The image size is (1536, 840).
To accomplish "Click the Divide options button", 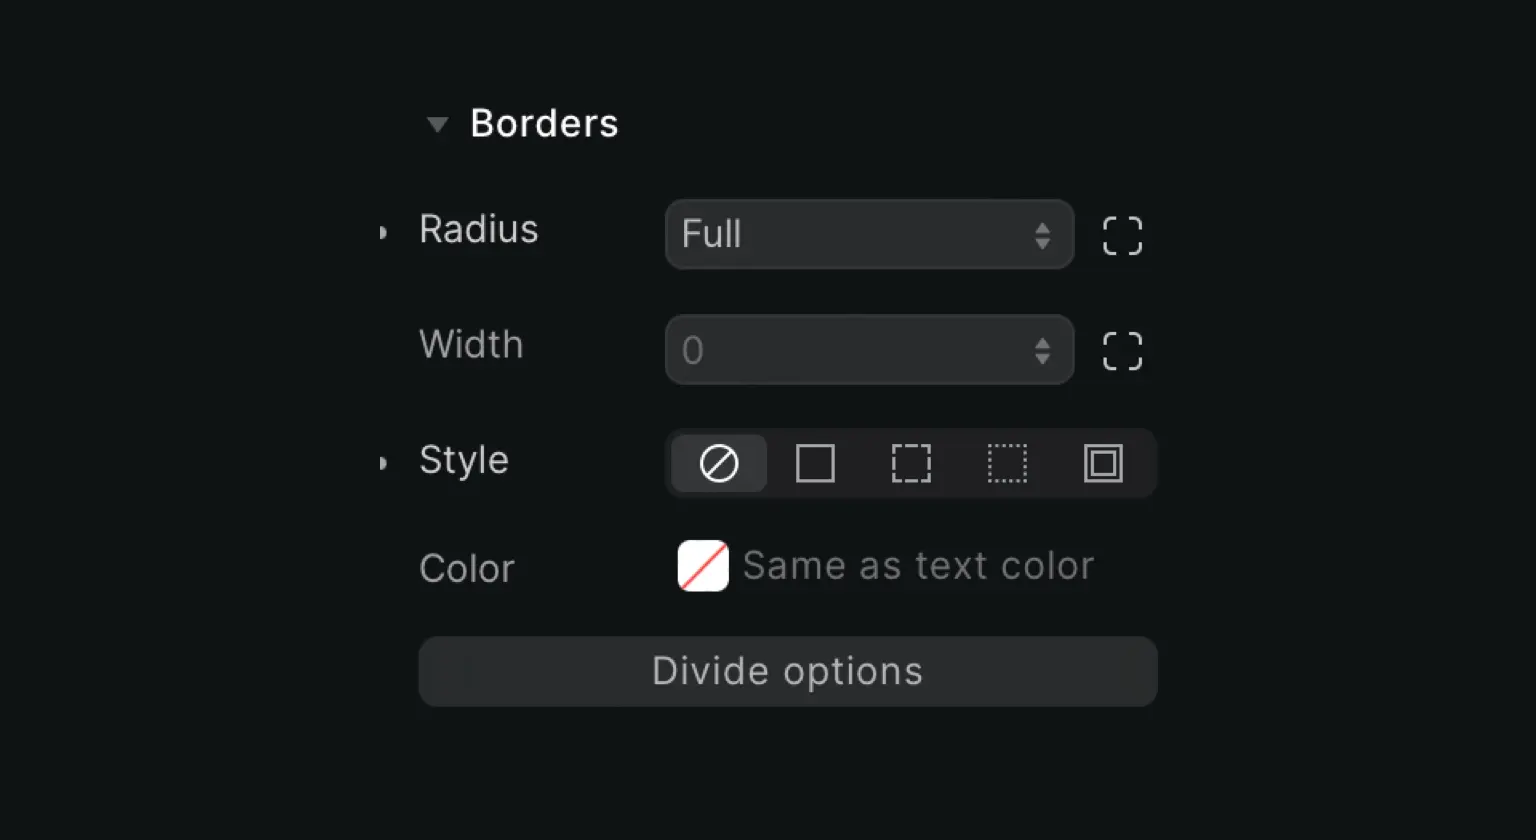I will coord(788,671).
